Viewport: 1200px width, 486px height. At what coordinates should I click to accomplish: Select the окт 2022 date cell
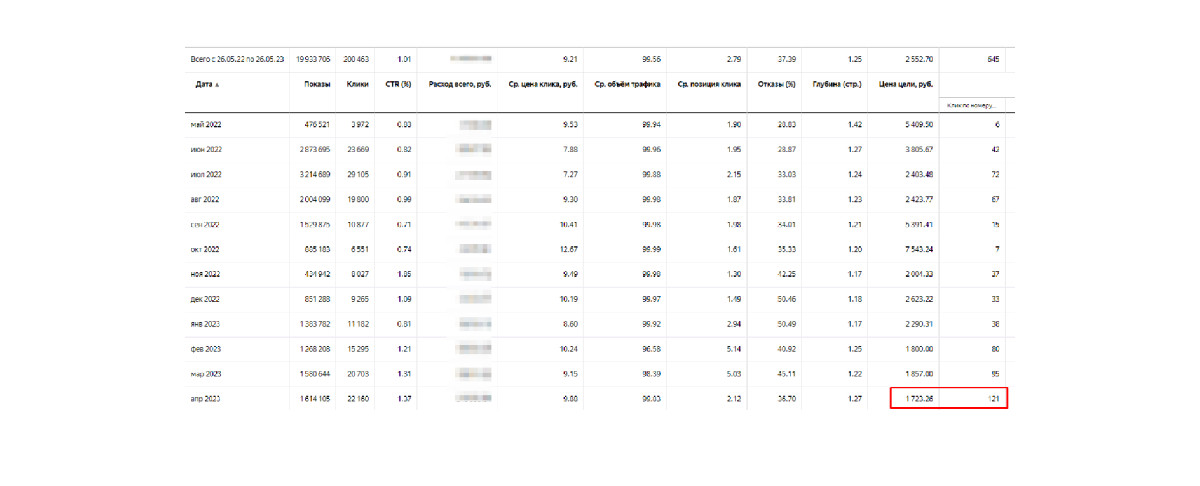click(205, 250)
